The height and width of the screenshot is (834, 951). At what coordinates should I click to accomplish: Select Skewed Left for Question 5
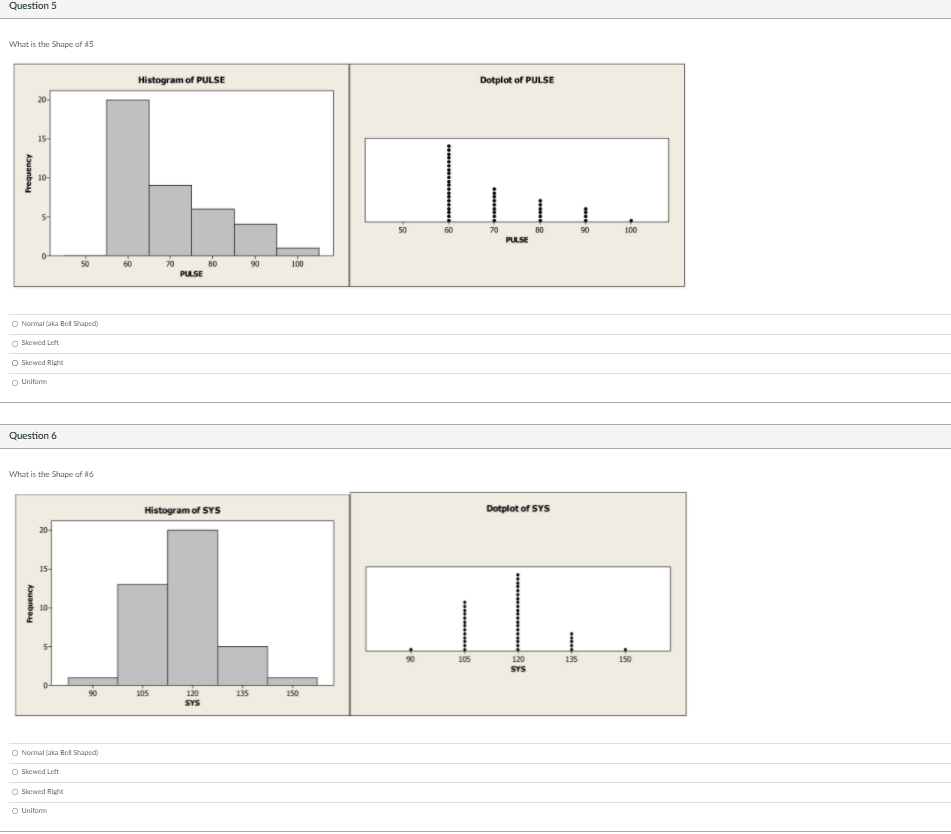click(x=13, y=343)
